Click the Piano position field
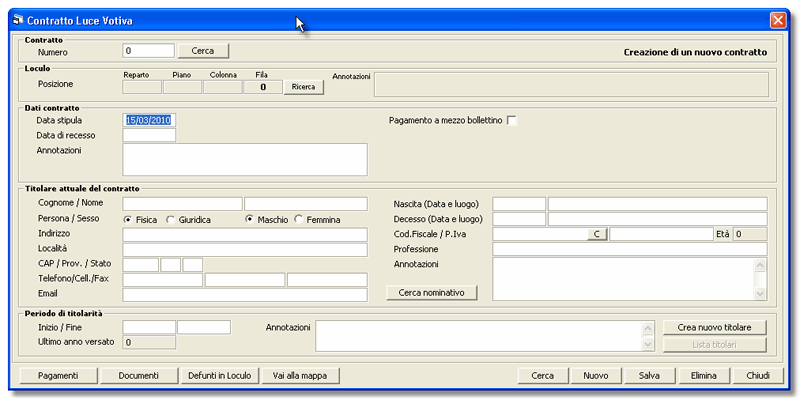800x400 pixels. pos(182,87)
